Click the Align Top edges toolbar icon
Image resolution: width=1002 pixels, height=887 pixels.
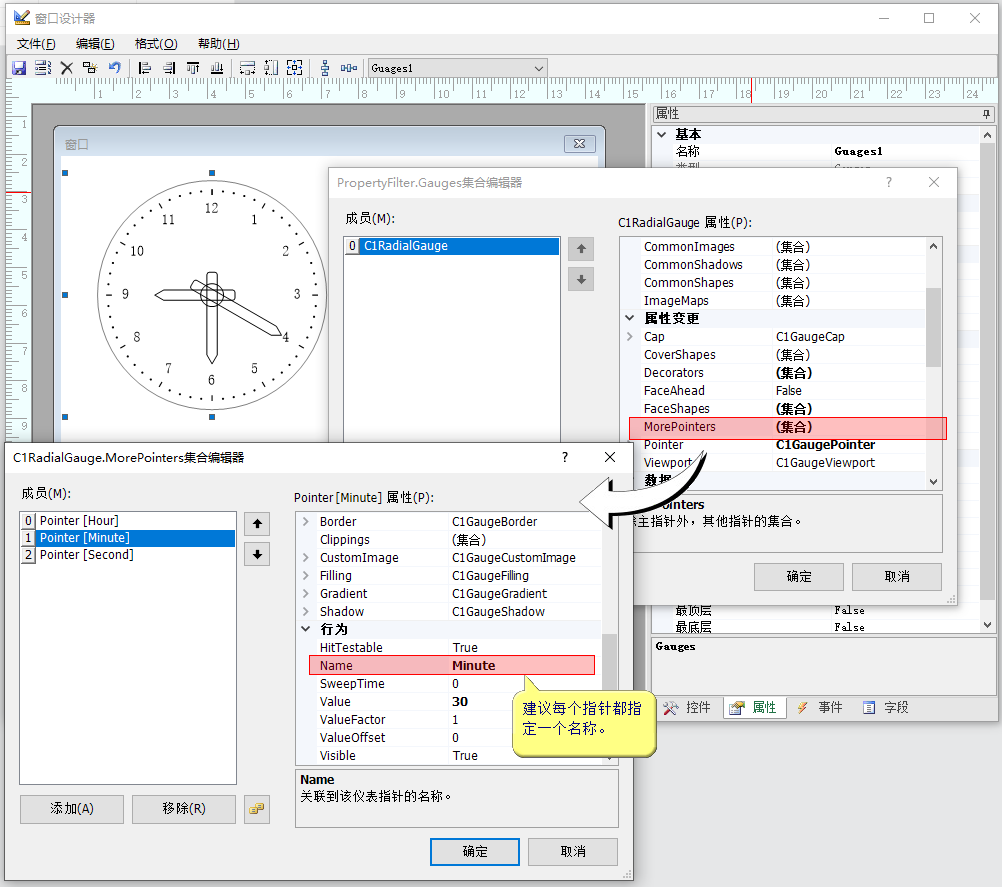tap(193, 68)
